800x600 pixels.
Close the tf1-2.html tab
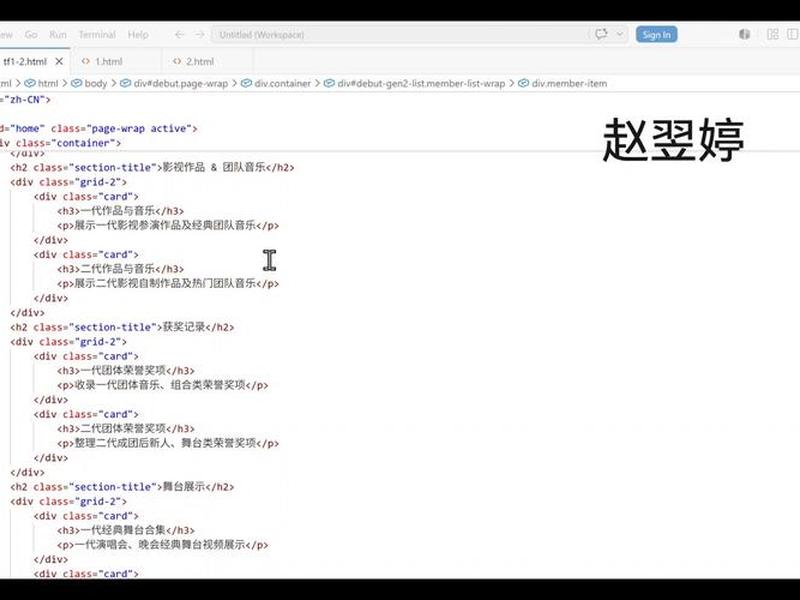(59, 61)
